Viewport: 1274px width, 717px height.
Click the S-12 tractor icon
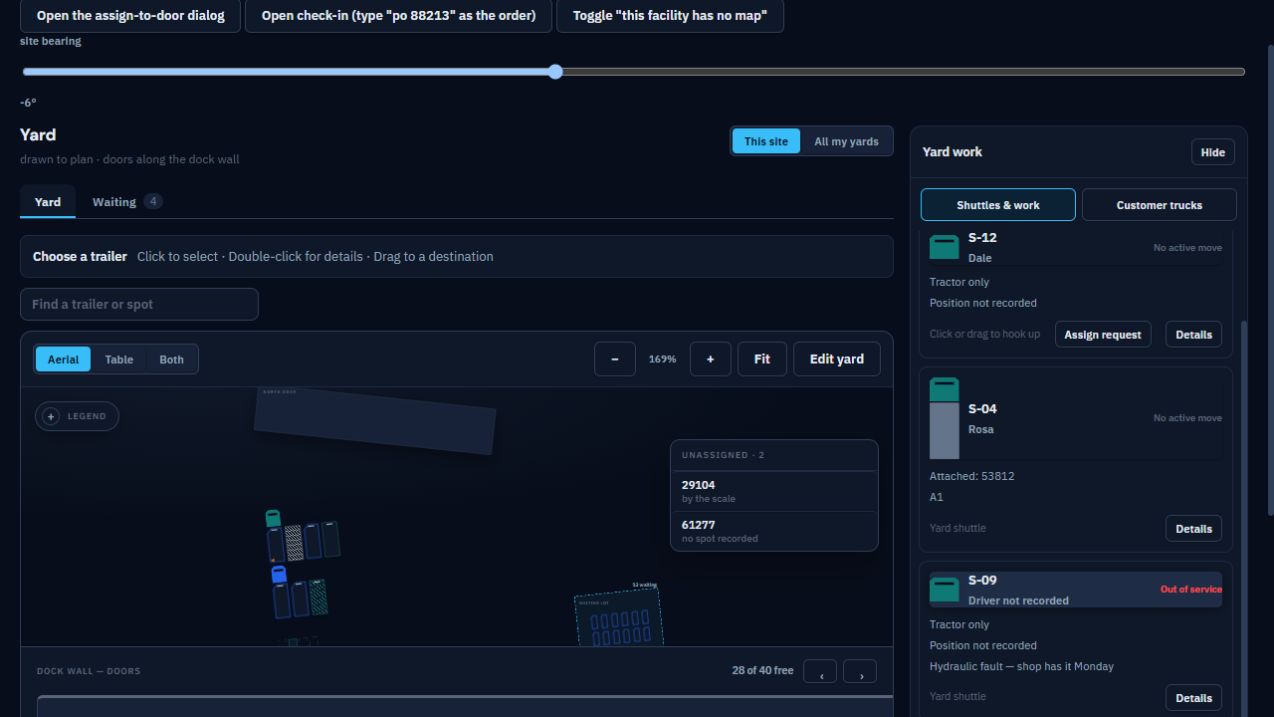[x=944, y=247]
